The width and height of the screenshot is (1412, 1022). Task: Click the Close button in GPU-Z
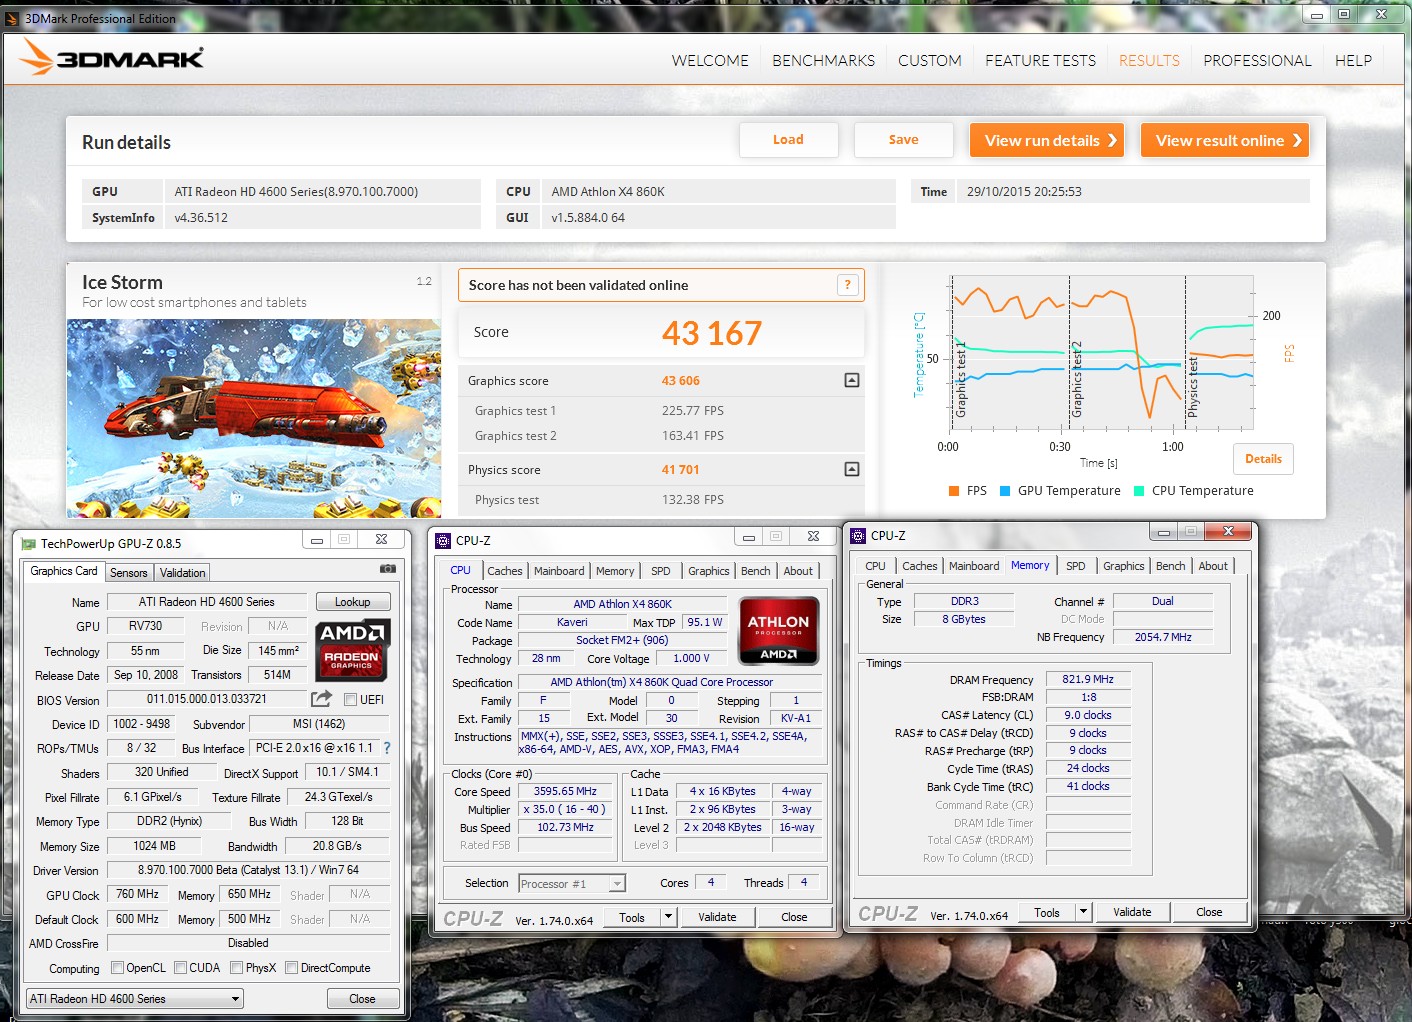coord(362,999)
